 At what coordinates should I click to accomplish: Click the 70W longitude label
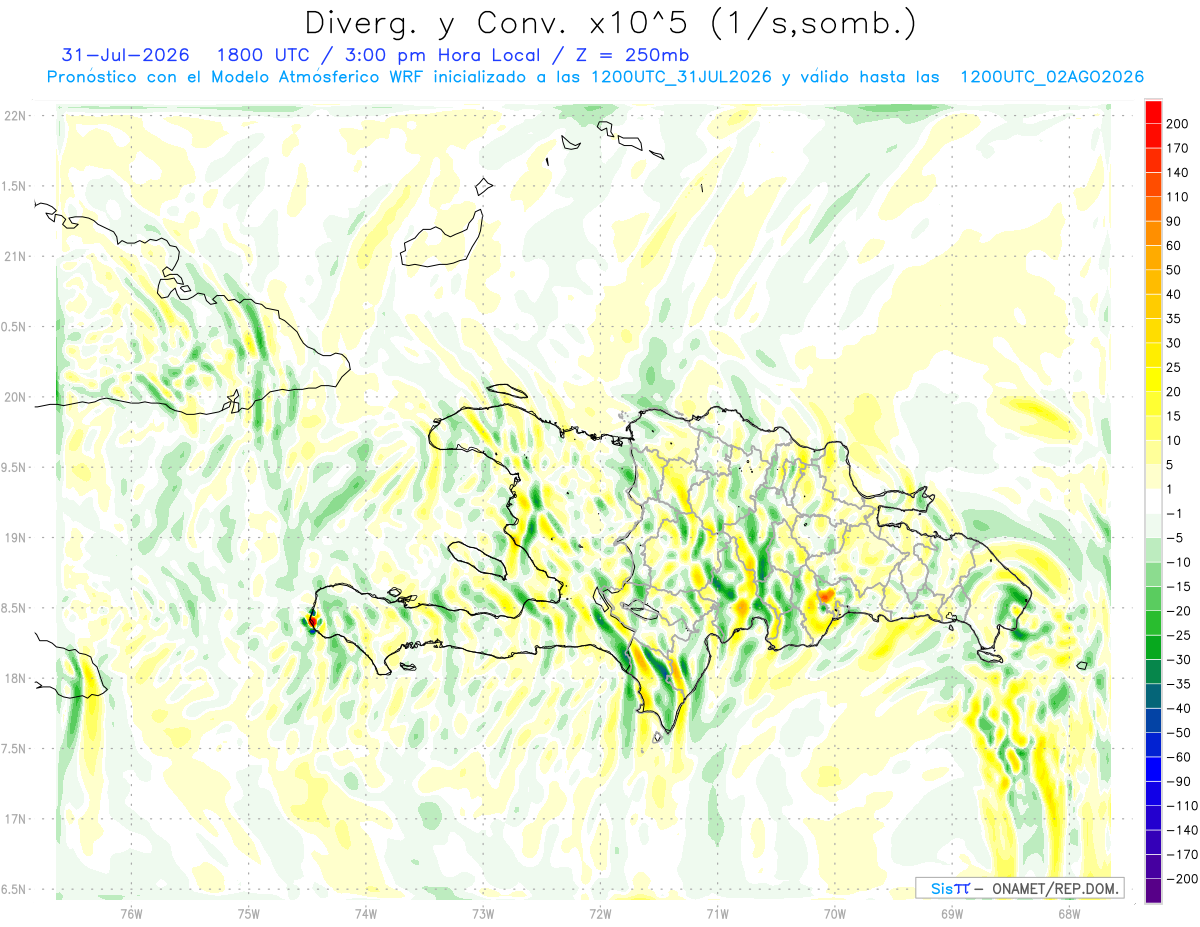pyautogui.click(x=835, y=912)
